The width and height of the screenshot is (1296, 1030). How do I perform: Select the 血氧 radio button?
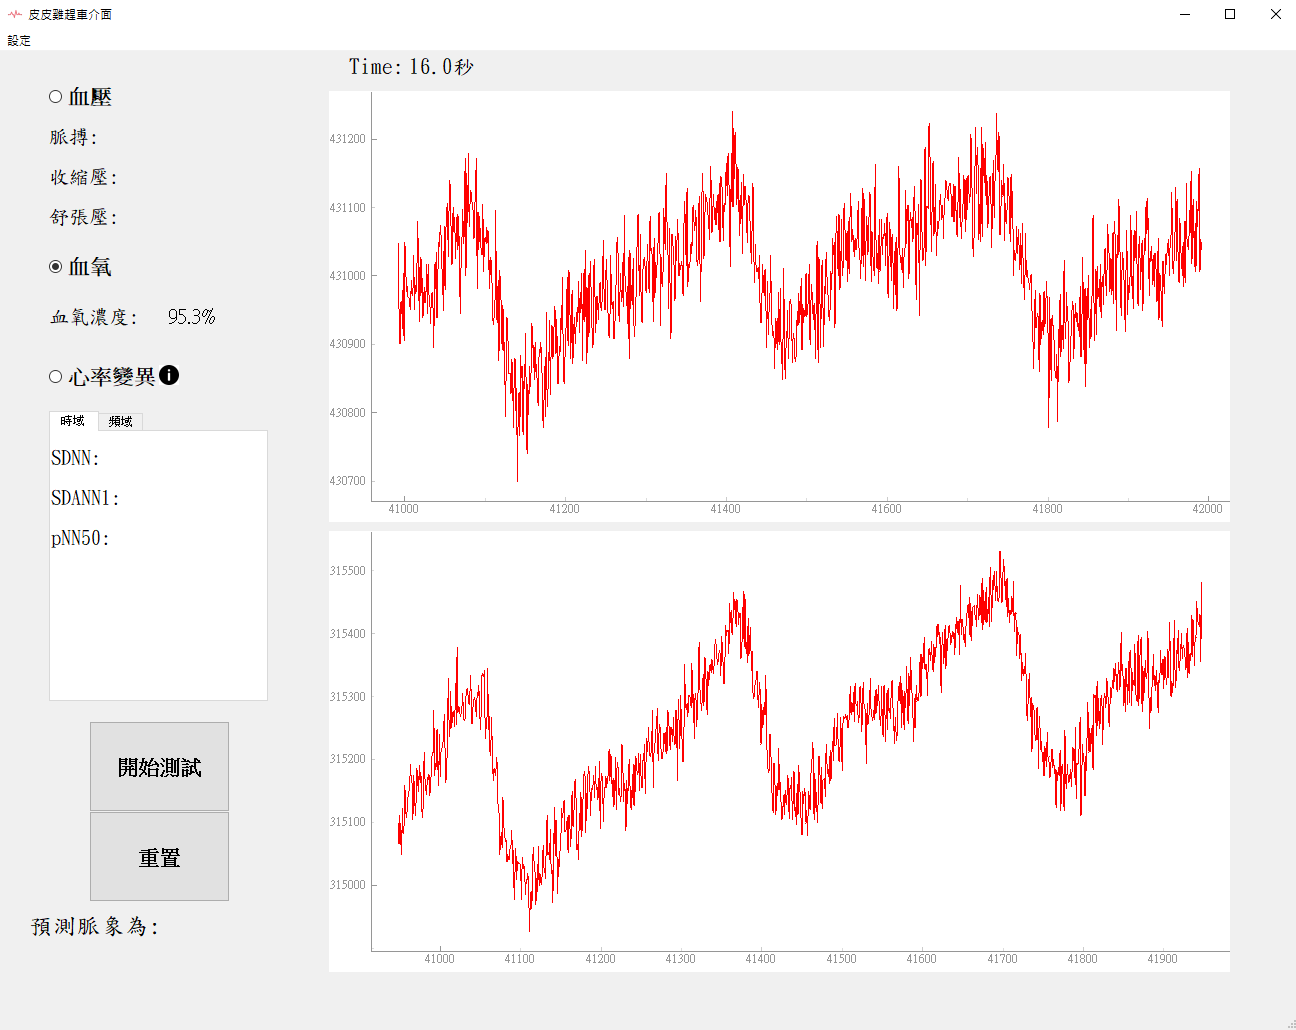pos(56,267)
